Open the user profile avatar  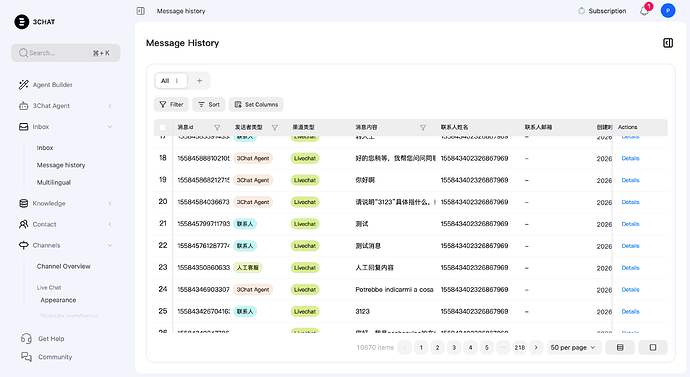pyautogui.click(x=668, y=11)
